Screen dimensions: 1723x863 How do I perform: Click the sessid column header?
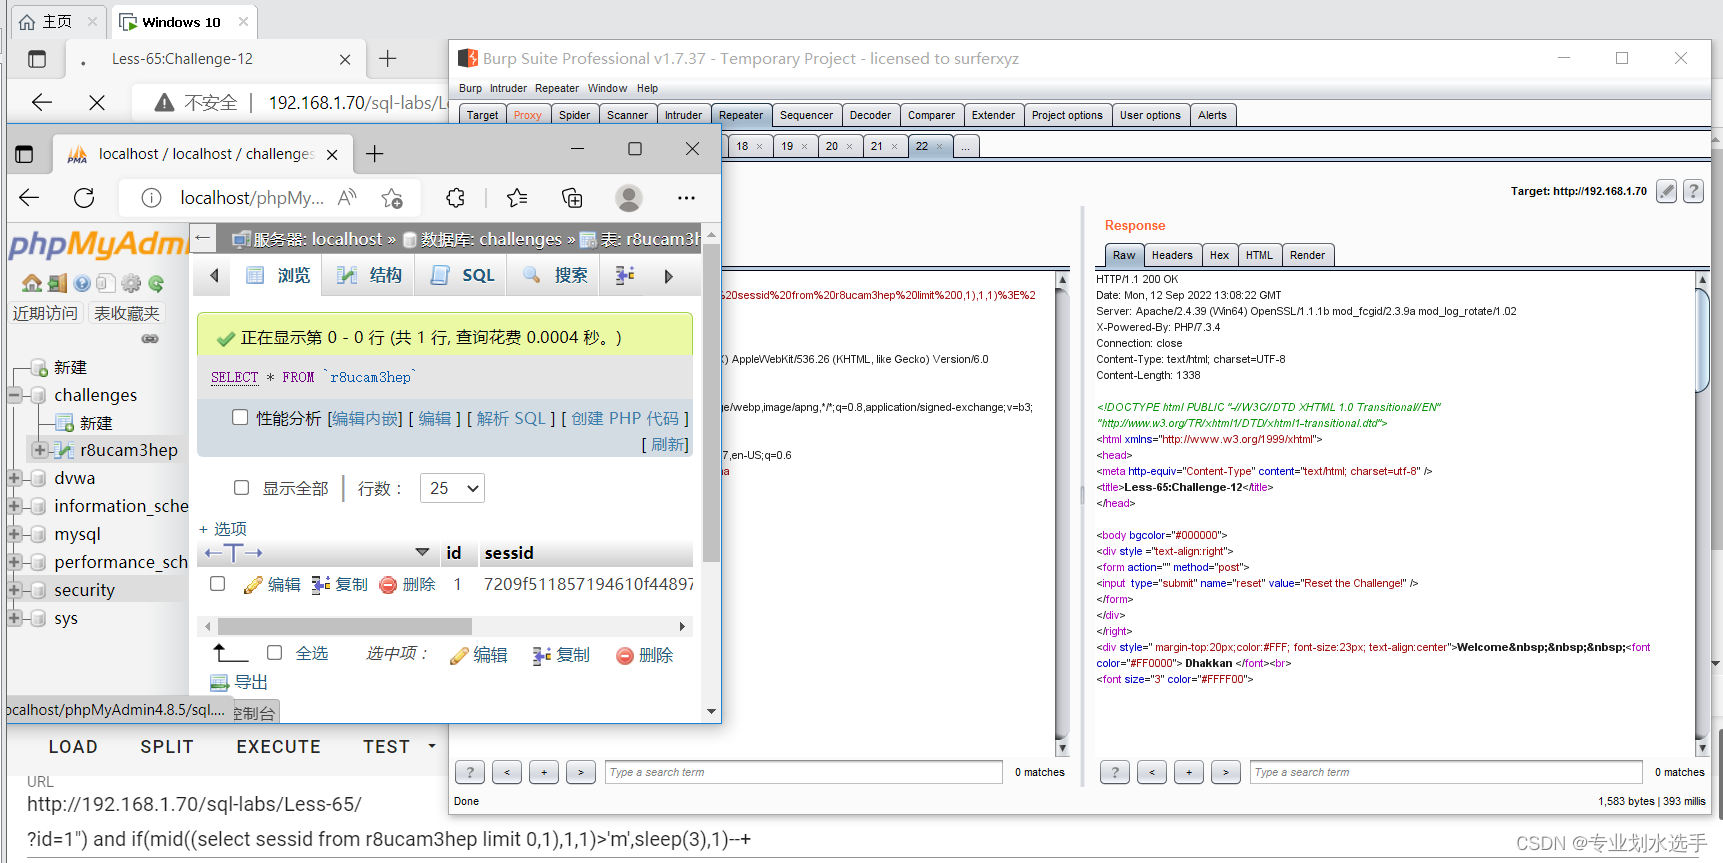click(x=509, y=553)
